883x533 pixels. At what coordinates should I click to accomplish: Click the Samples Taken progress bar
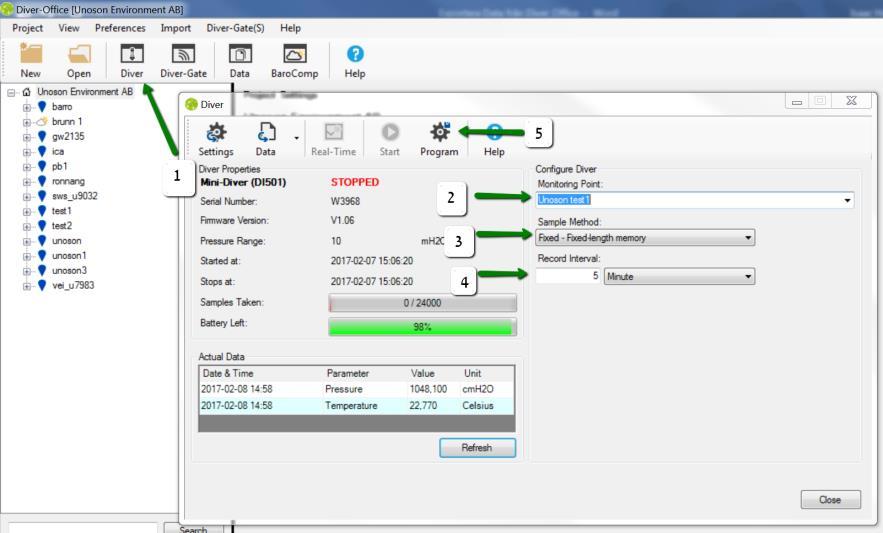pos(422,303)
